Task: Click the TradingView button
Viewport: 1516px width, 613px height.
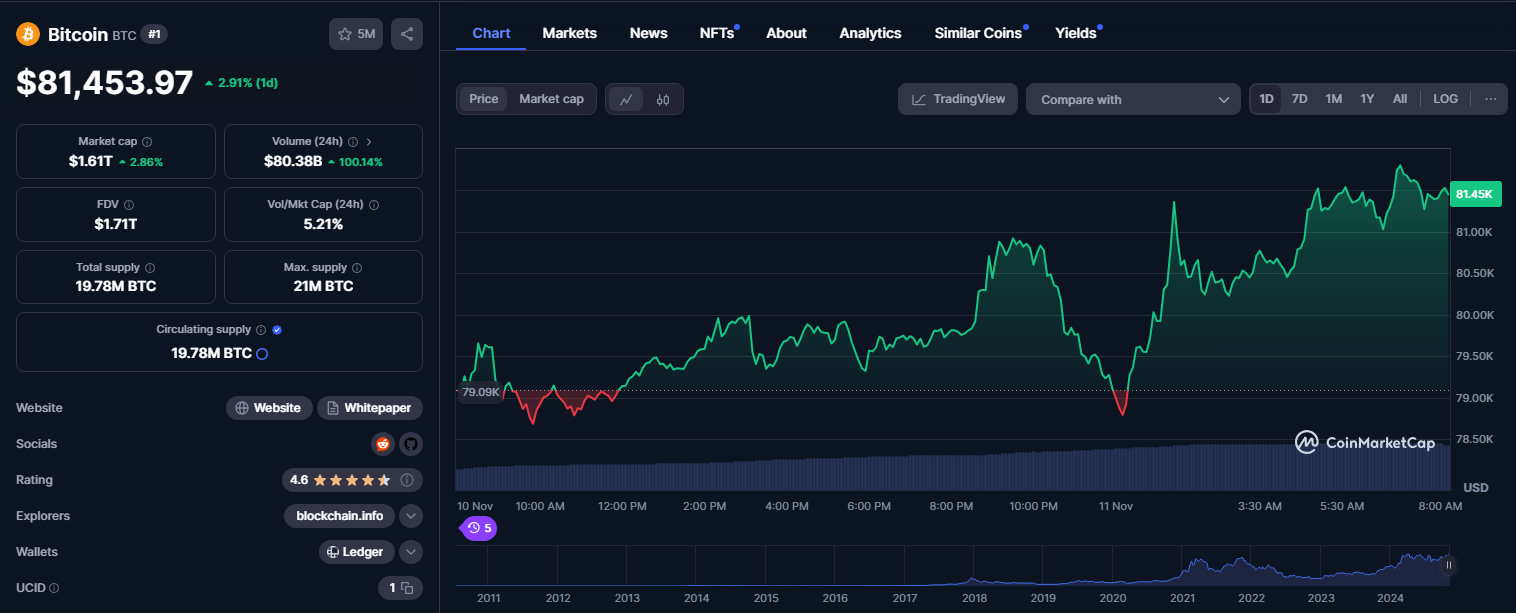Action: click(958, 99)
